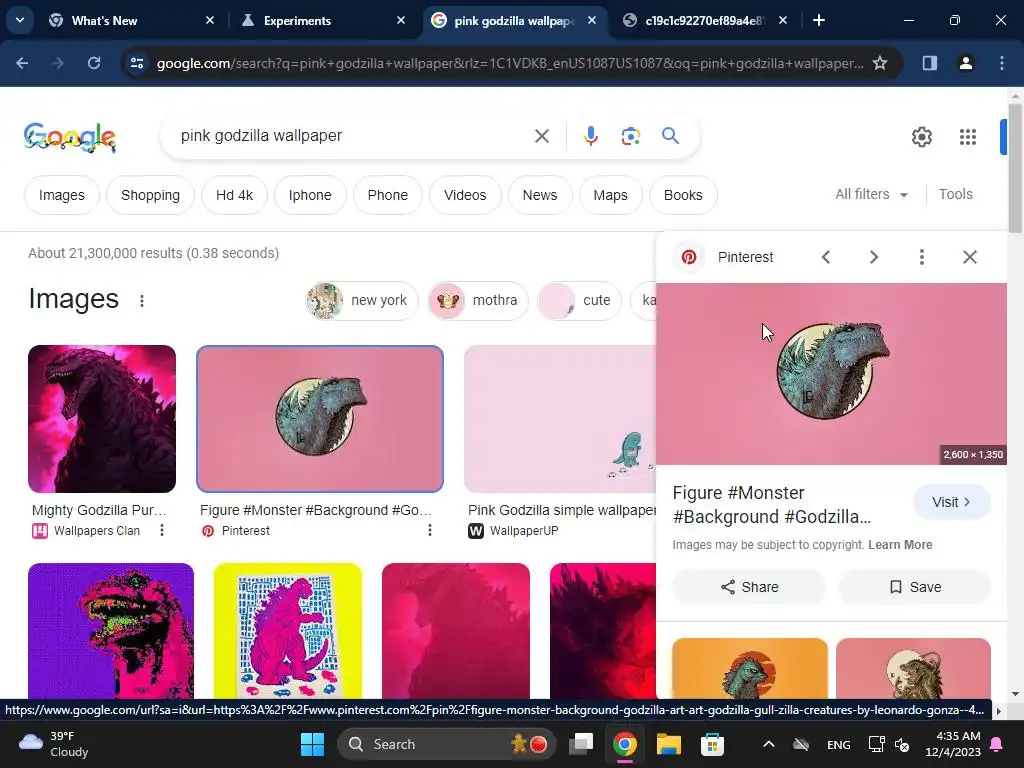Submit search with magnifier icon

670,136
